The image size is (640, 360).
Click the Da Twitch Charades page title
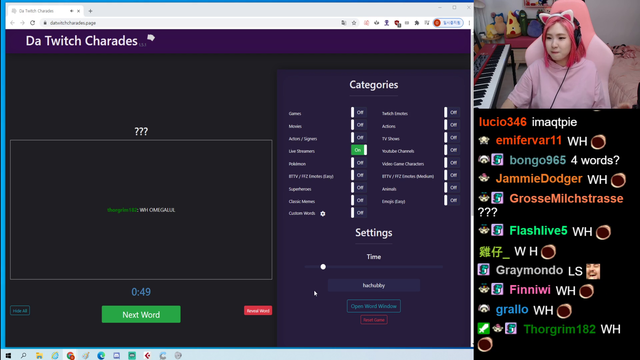pyautogui.click(x=82, y=41)
